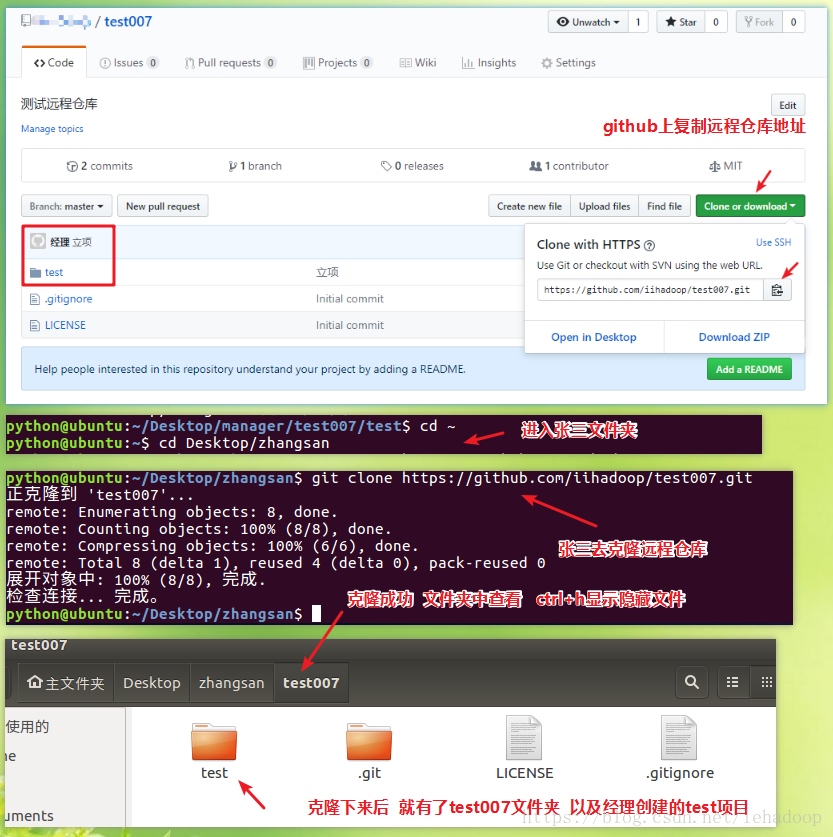
Task: Open the .gitignore file link
Action: coord(68,299)
